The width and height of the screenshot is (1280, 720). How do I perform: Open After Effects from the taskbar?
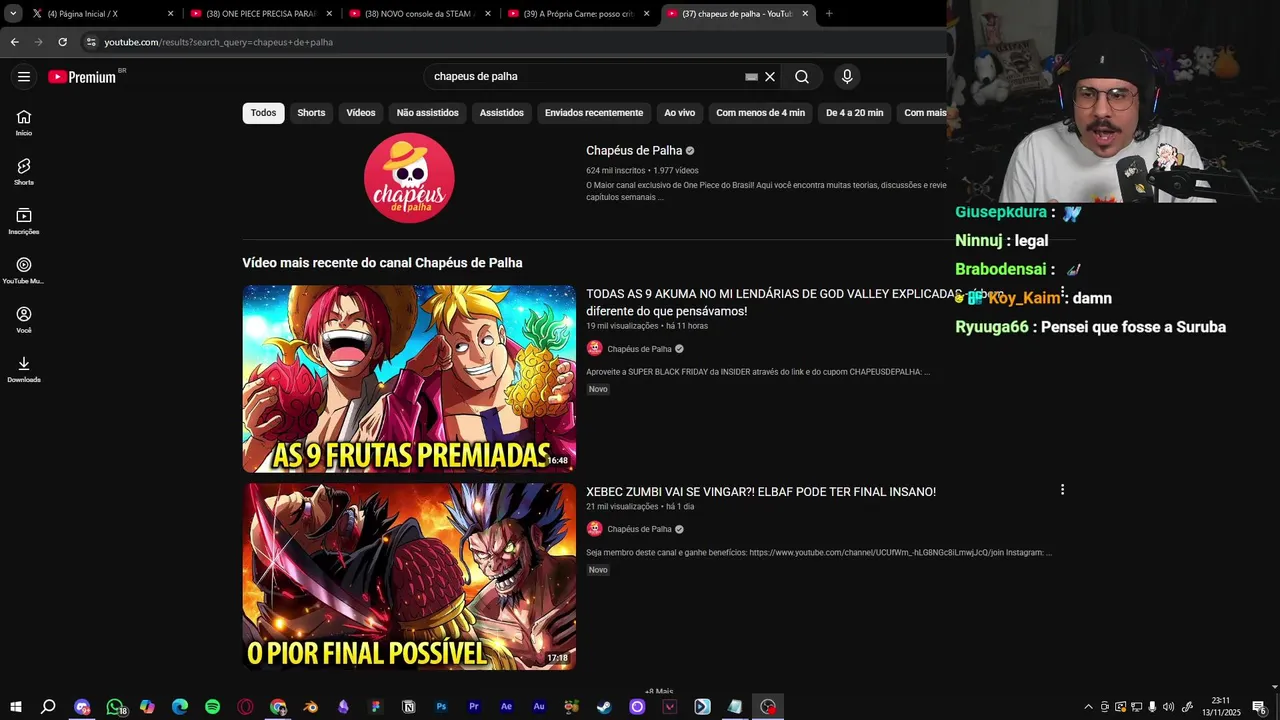506,707
